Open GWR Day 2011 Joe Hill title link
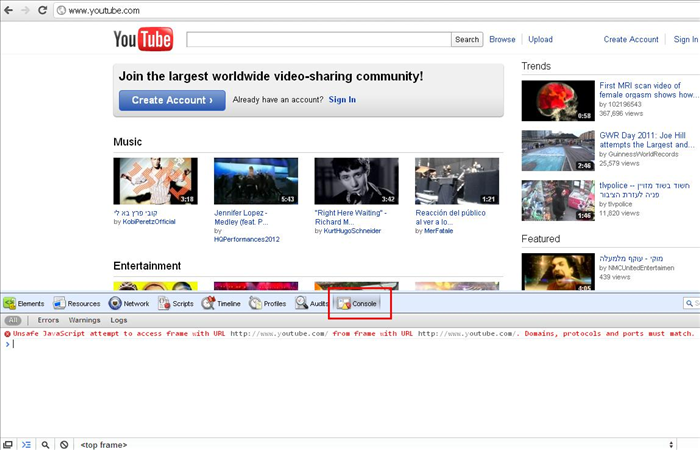700x450 pixels. coord(646,140)
